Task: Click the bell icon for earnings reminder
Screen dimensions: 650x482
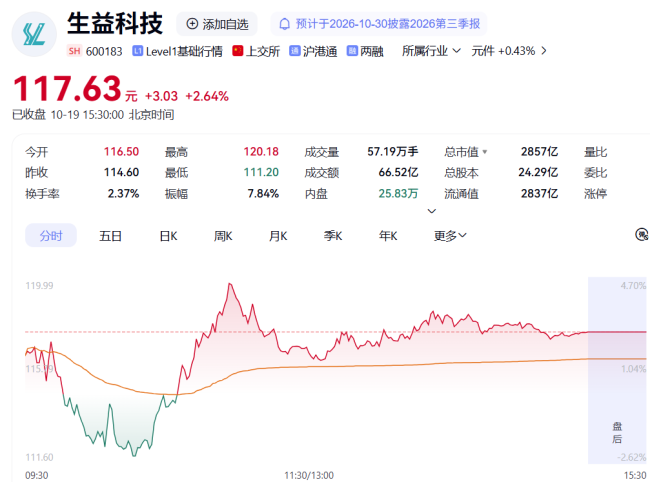Action: [x=284, y=24]
